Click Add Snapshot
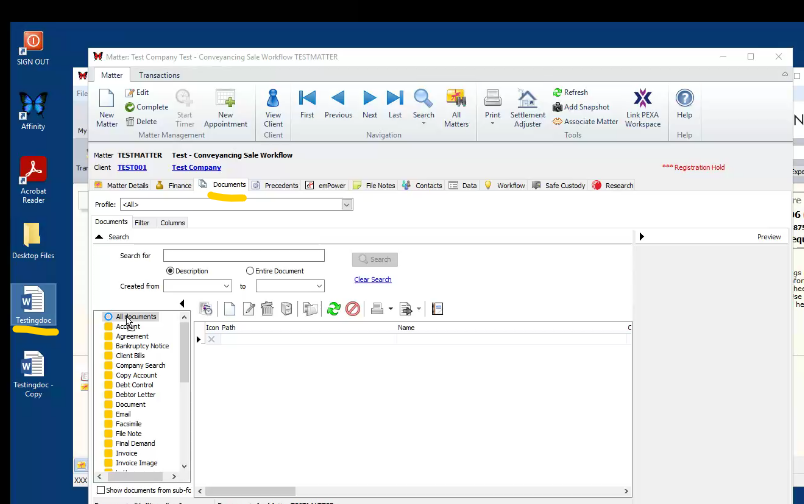This screenshot has height=504, width=804. coord(581,107)
